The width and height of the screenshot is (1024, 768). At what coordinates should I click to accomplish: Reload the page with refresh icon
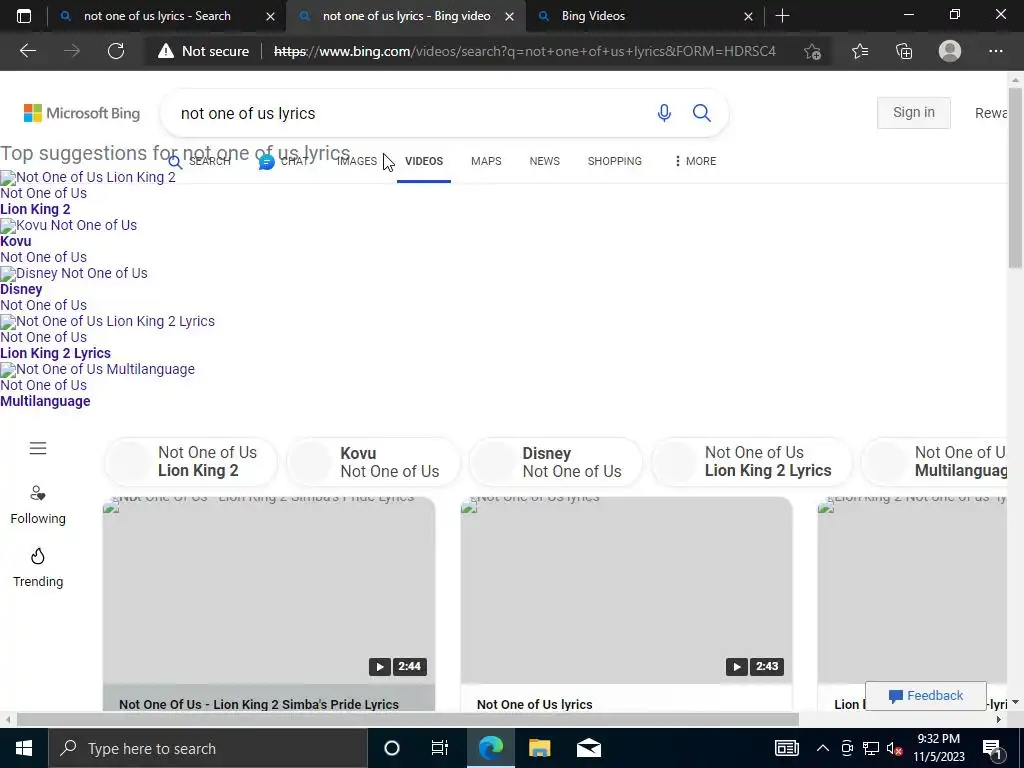[116, 51]
